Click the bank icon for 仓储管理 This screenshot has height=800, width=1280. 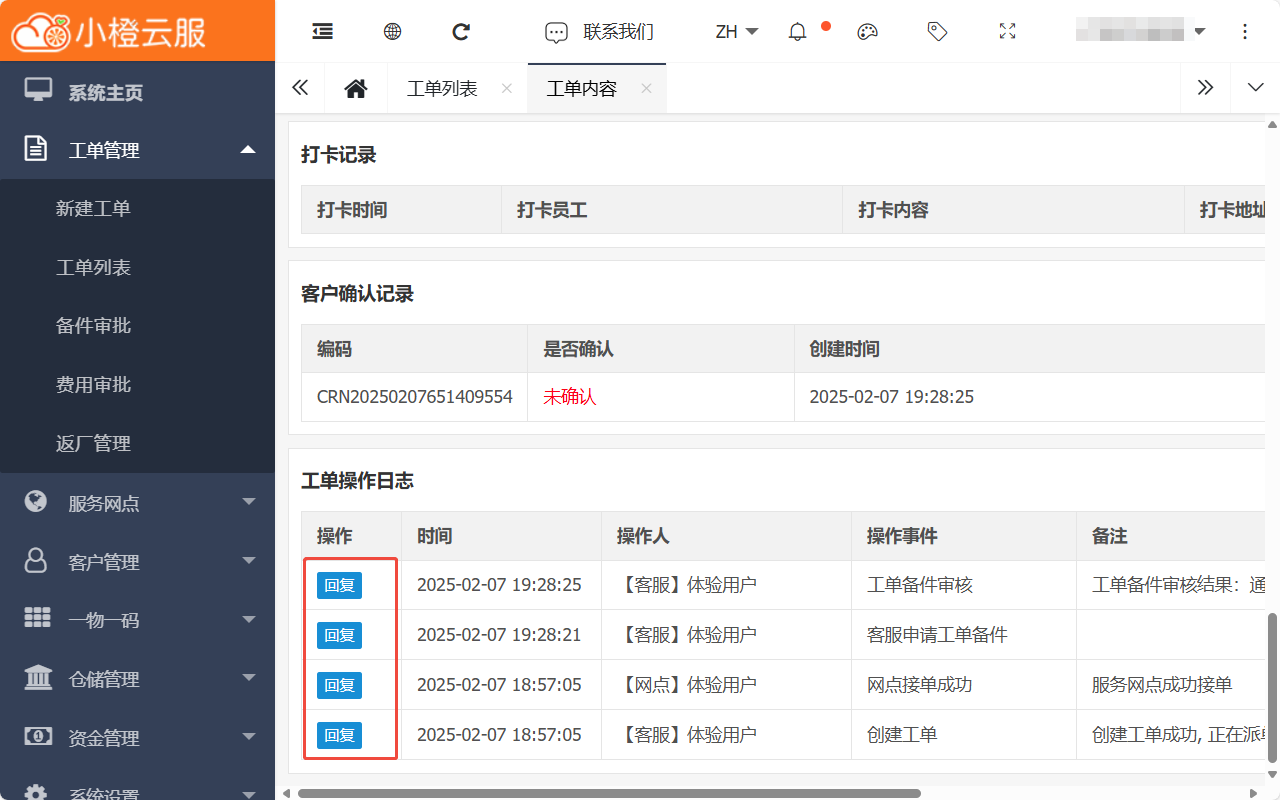pos(37,678)
